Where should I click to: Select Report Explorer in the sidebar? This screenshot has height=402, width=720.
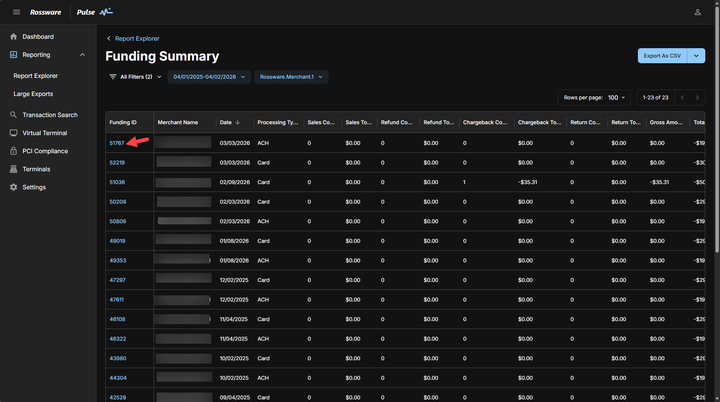[x=35, y=75]
